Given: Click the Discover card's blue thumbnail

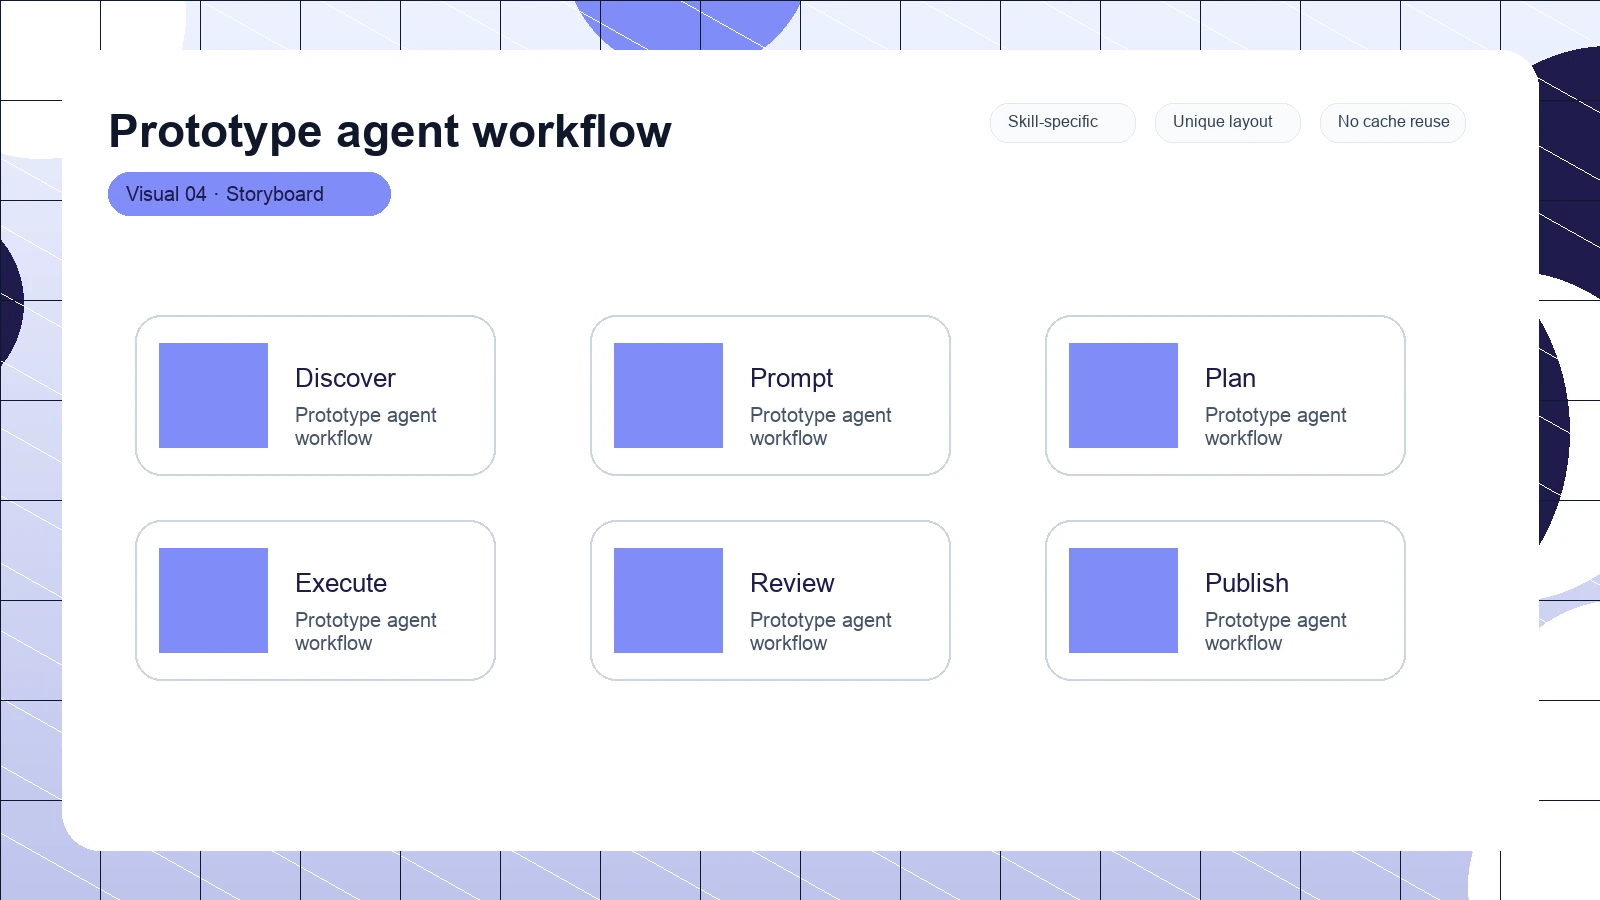Looking at the screenshot, I should (213, 395).
